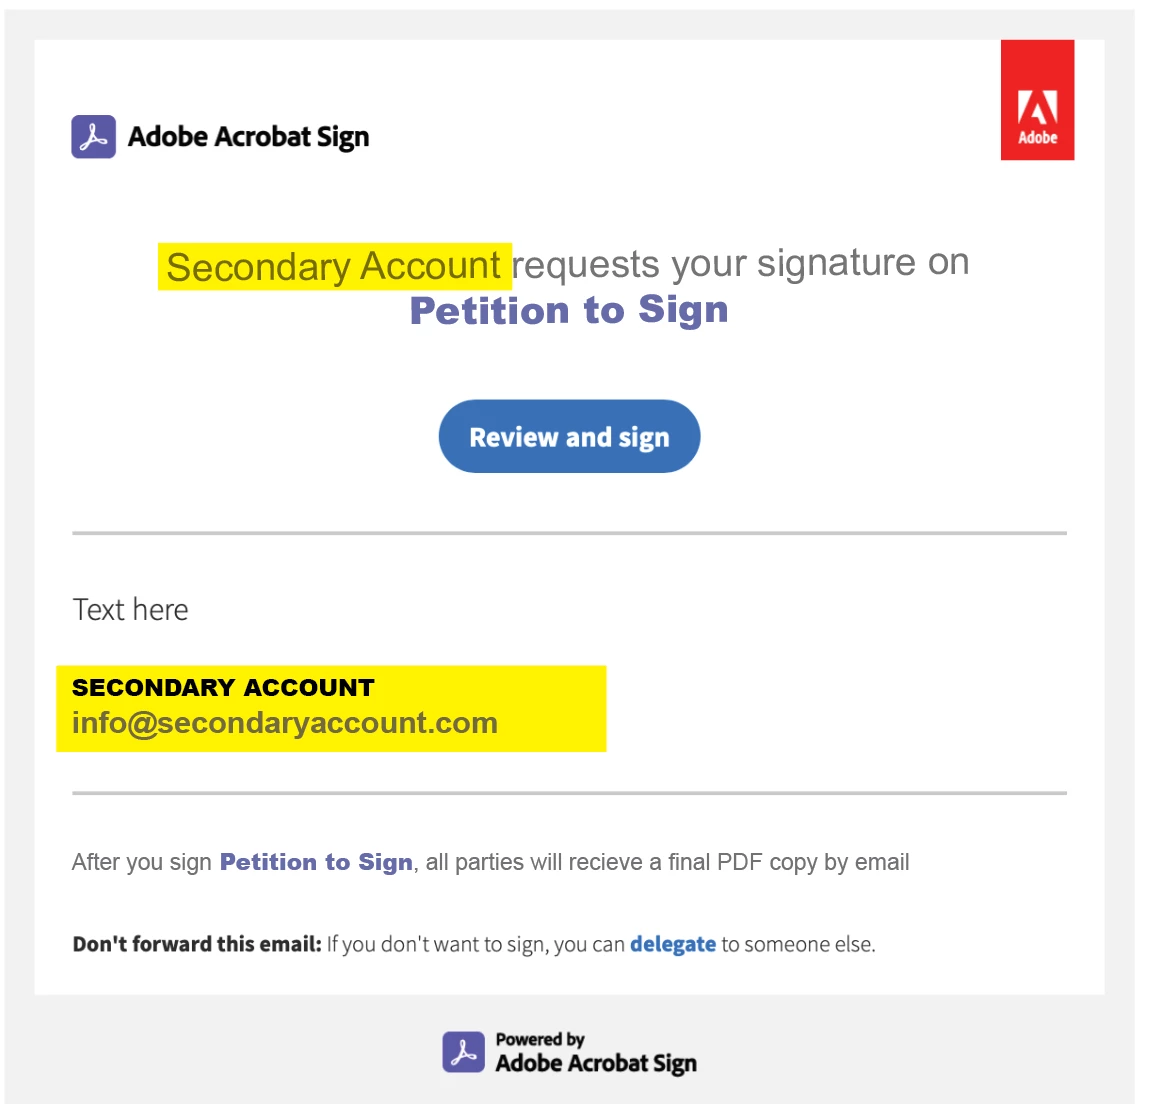The height and width of the screenshot is (1104, 1176).
Task: Select the highlighted "Secondary Account" heading text
Action: click(x=334, y=266)
